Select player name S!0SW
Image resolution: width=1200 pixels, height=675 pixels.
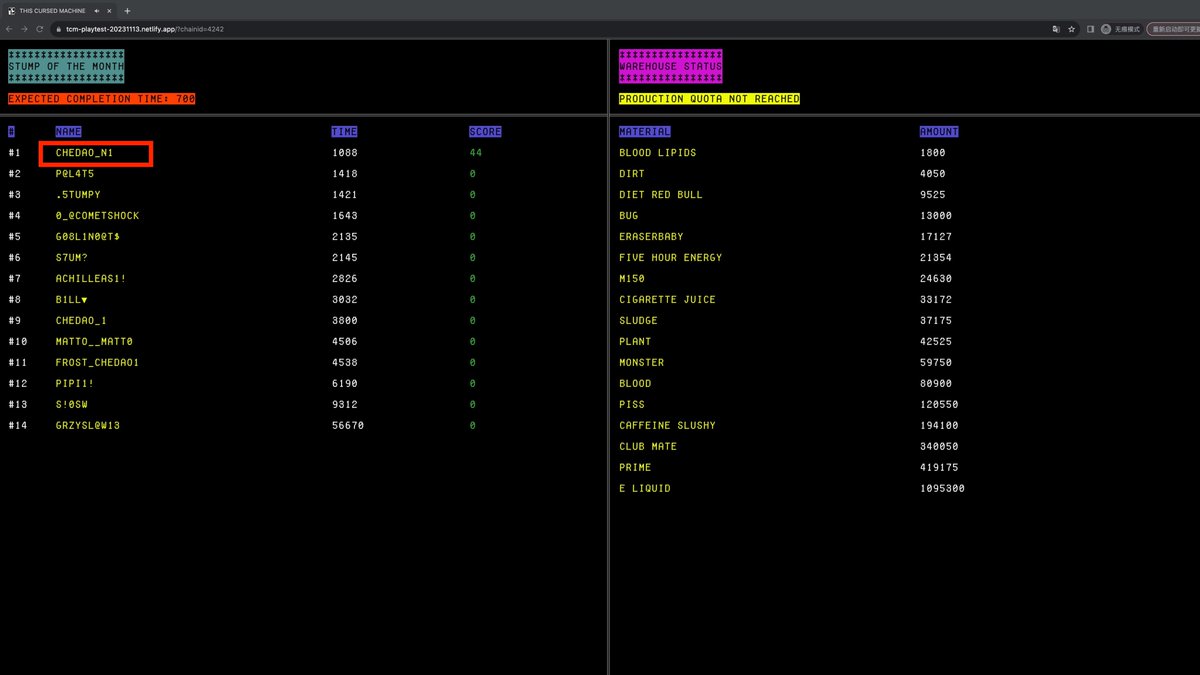click(x=72, y=405)
